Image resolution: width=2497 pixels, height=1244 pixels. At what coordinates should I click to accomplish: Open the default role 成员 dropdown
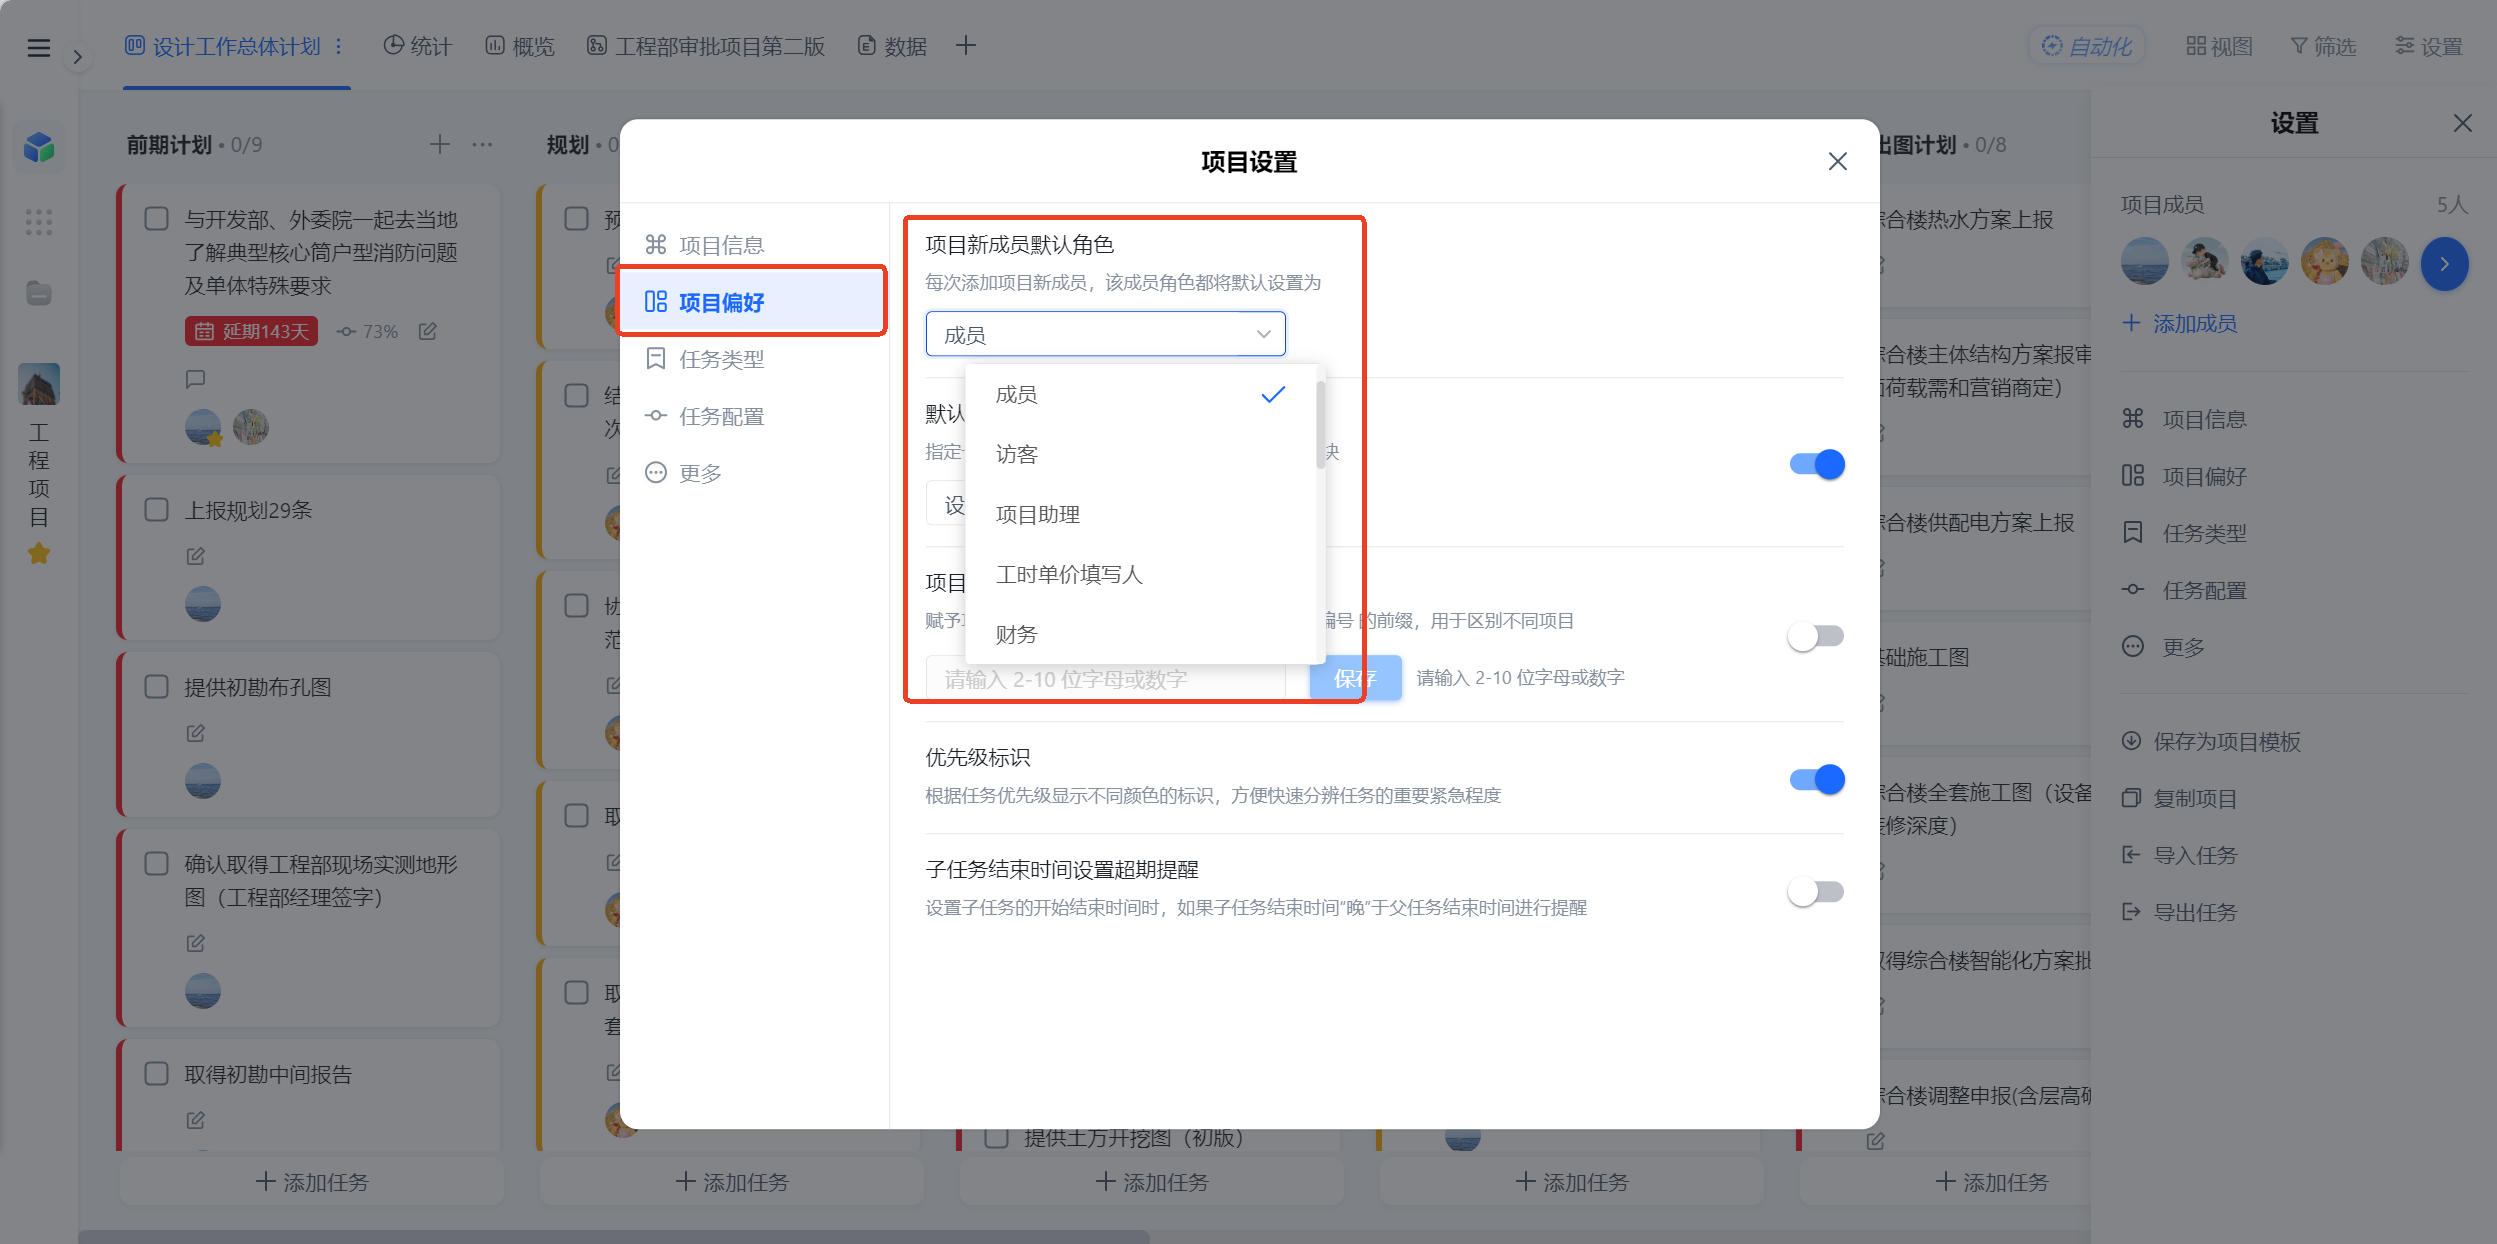[1105, 334]
